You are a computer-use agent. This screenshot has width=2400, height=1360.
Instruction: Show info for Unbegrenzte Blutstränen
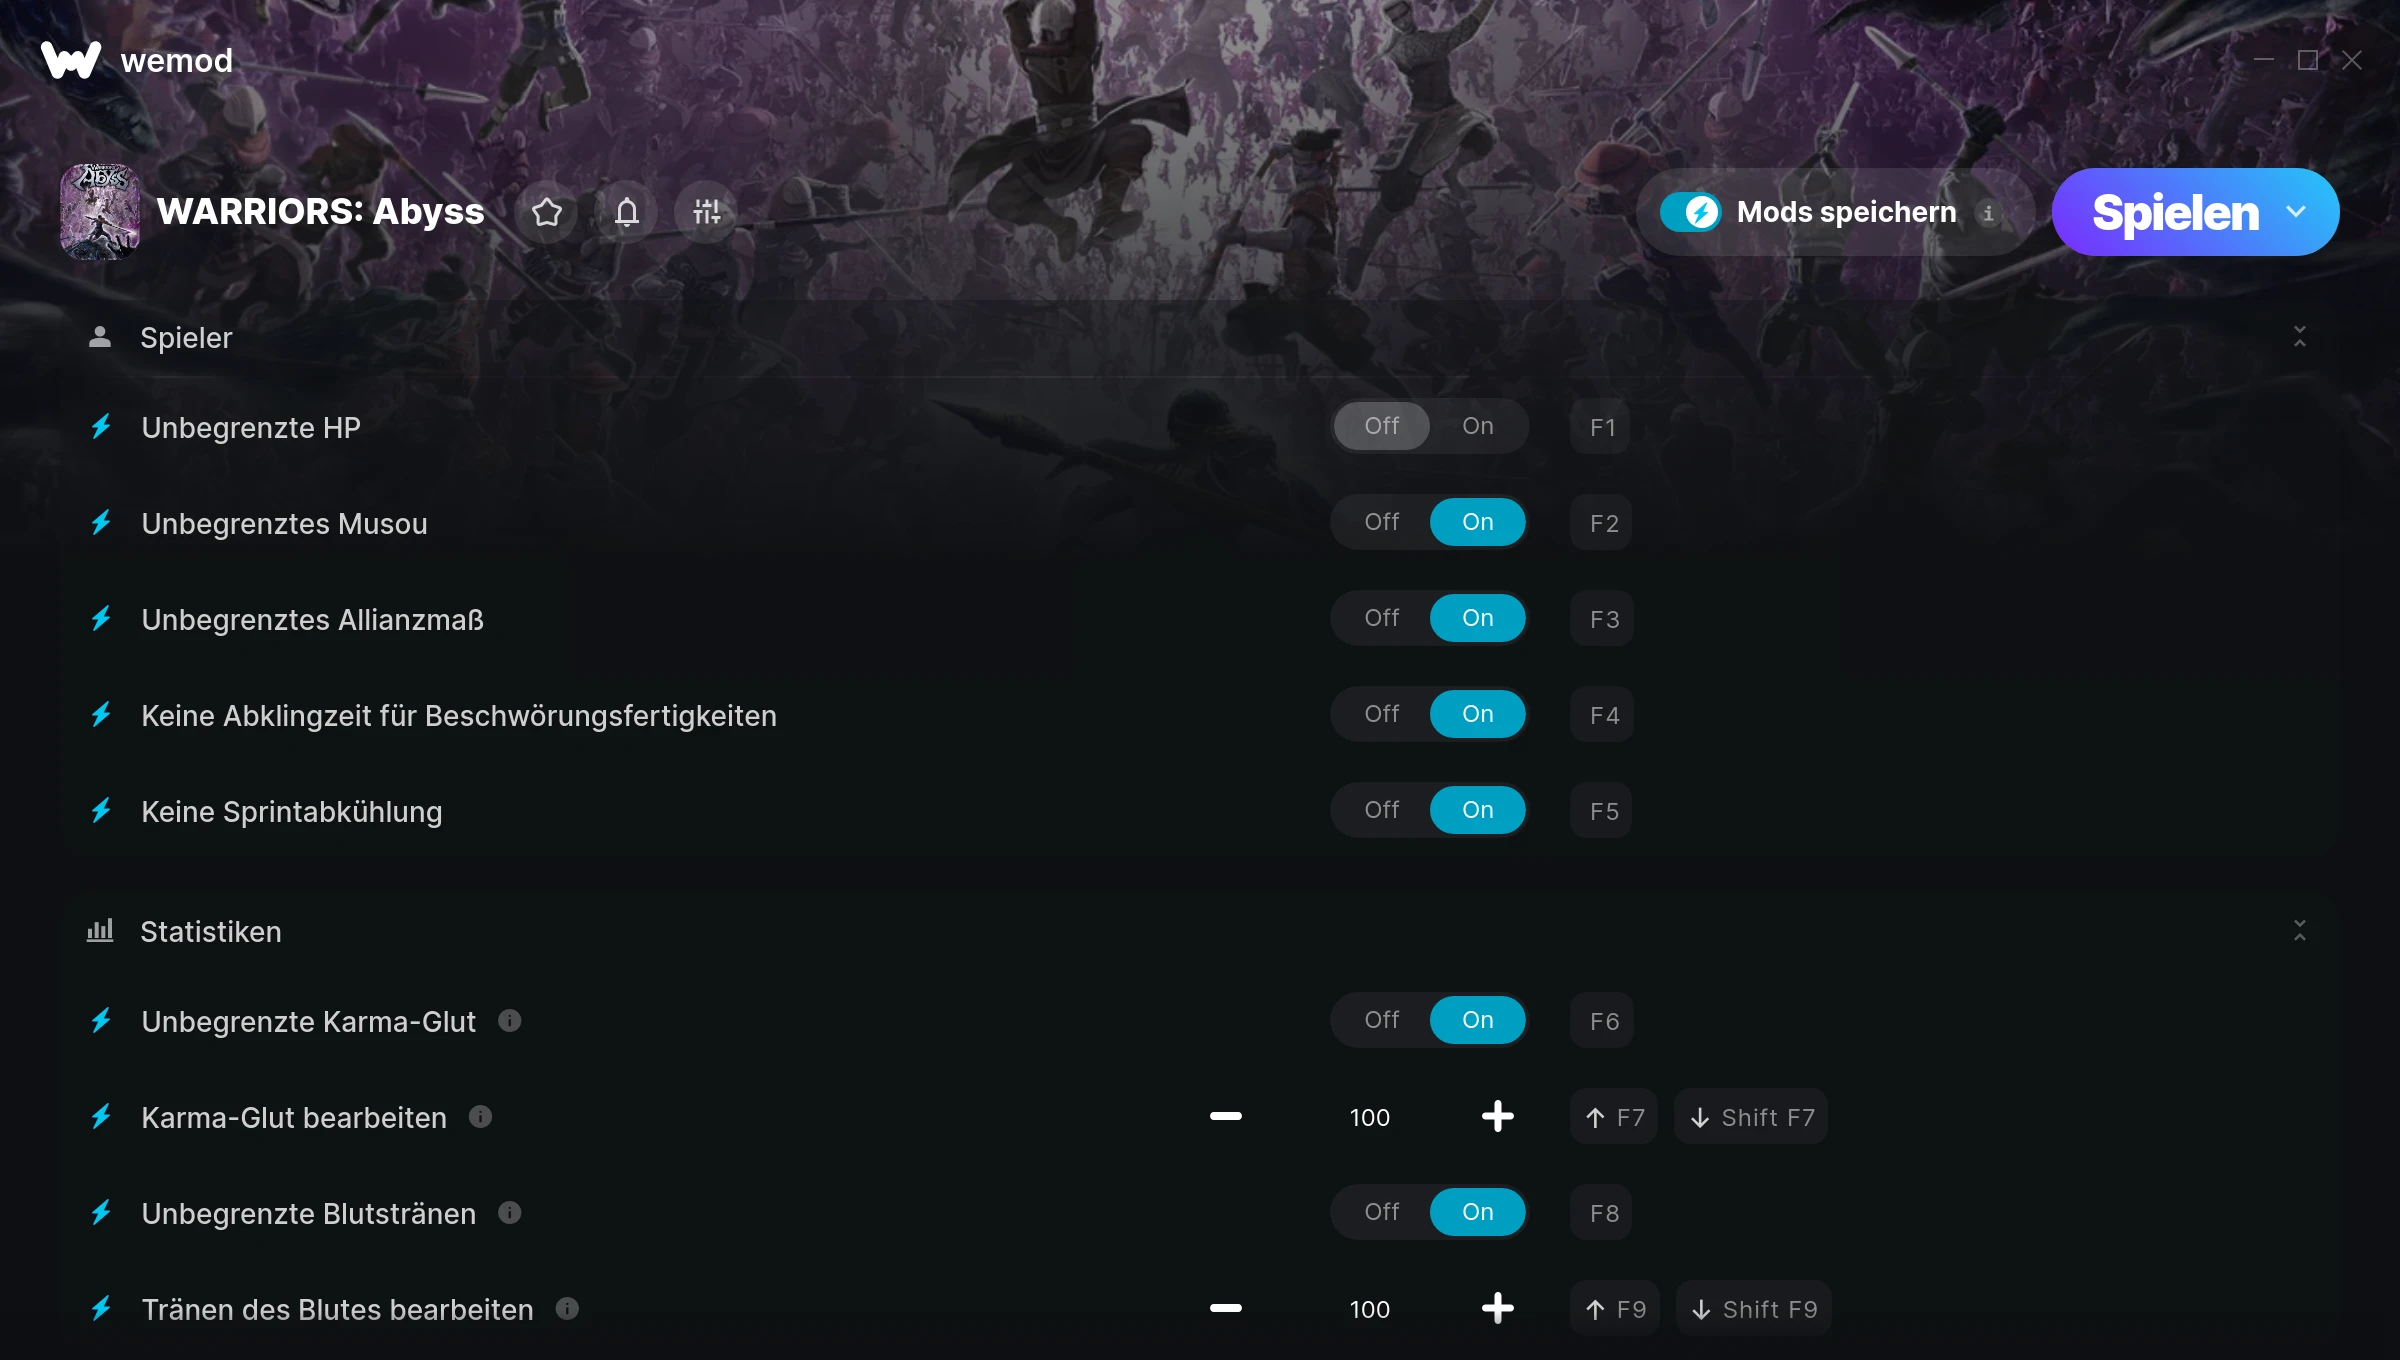[x=510, y=1213]
